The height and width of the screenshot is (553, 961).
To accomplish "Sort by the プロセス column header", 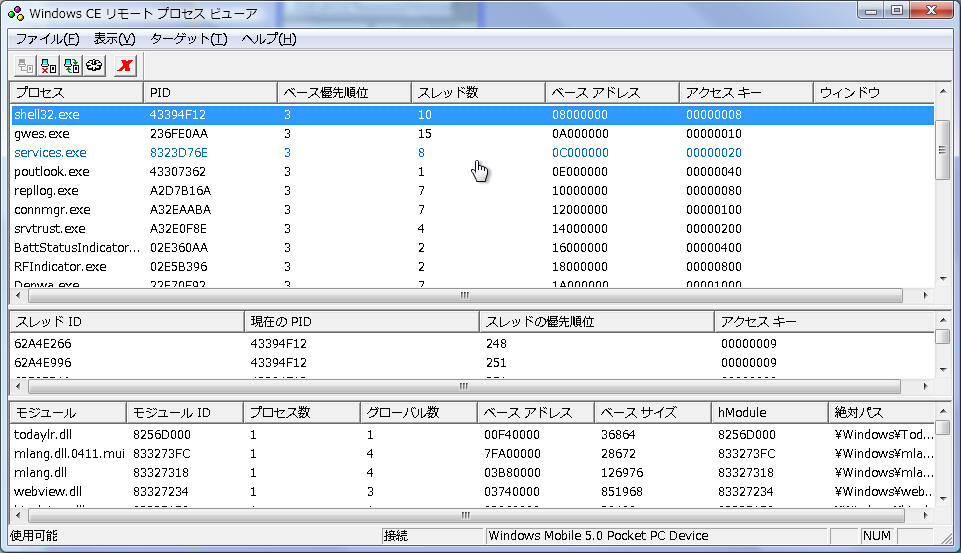I will click(x=77, y=93).
